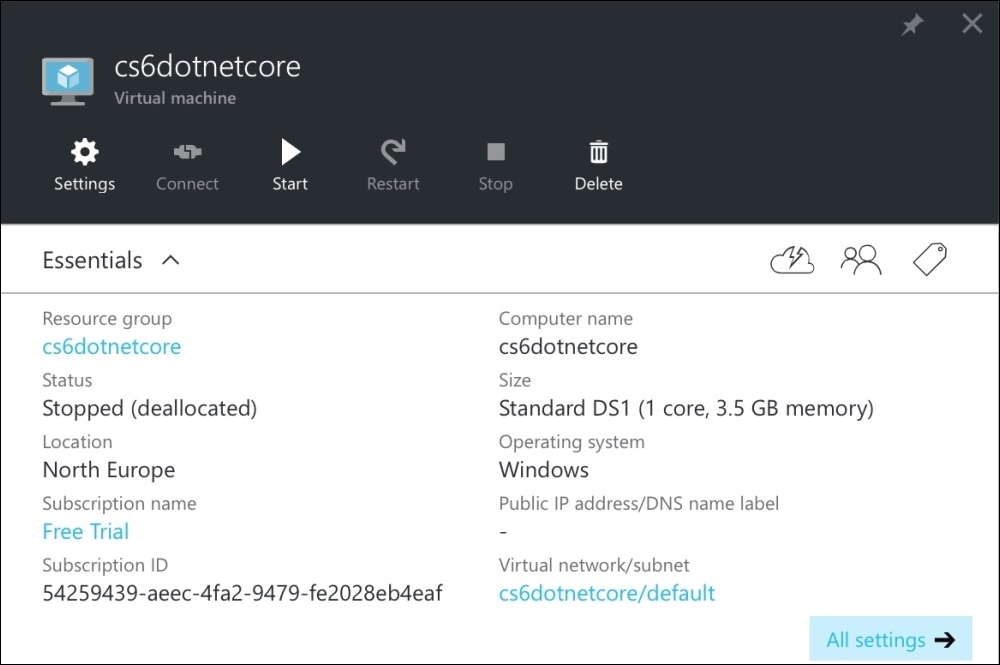The height and width of the screenshot is (665, 1000).
Task: Click the Stop square icon
Action: tap(496, 152)
